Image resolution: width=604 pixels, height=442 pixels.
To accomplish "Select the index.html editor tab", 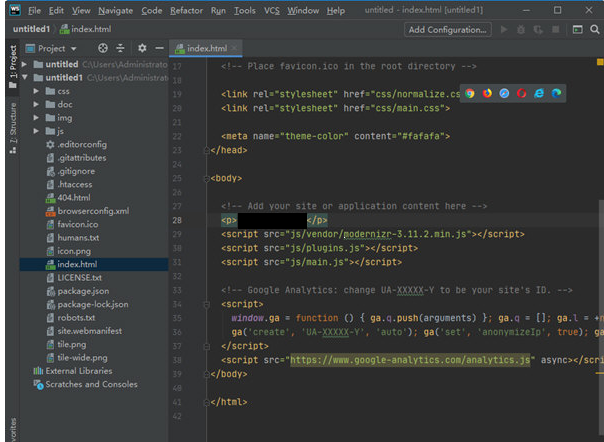I will point(206,49).
